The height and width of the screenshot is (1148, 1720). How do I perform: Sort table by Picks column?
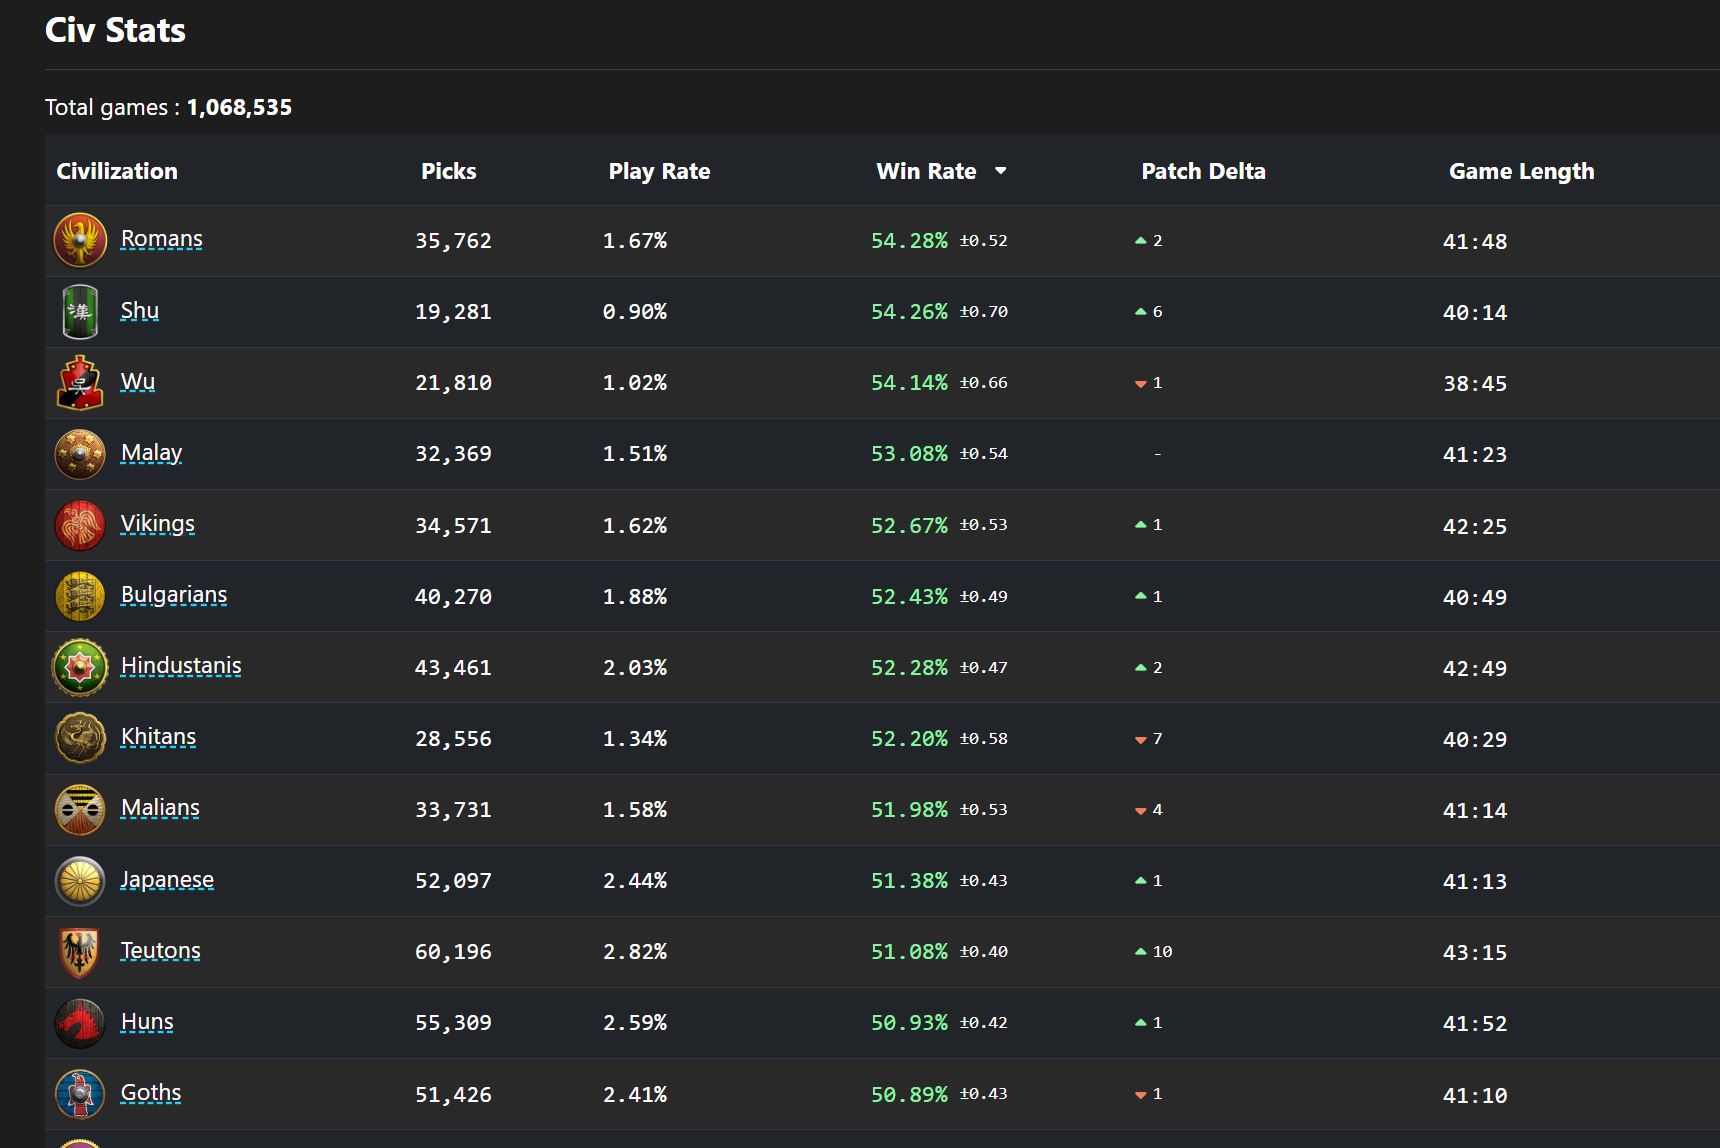tap(448, 171)
